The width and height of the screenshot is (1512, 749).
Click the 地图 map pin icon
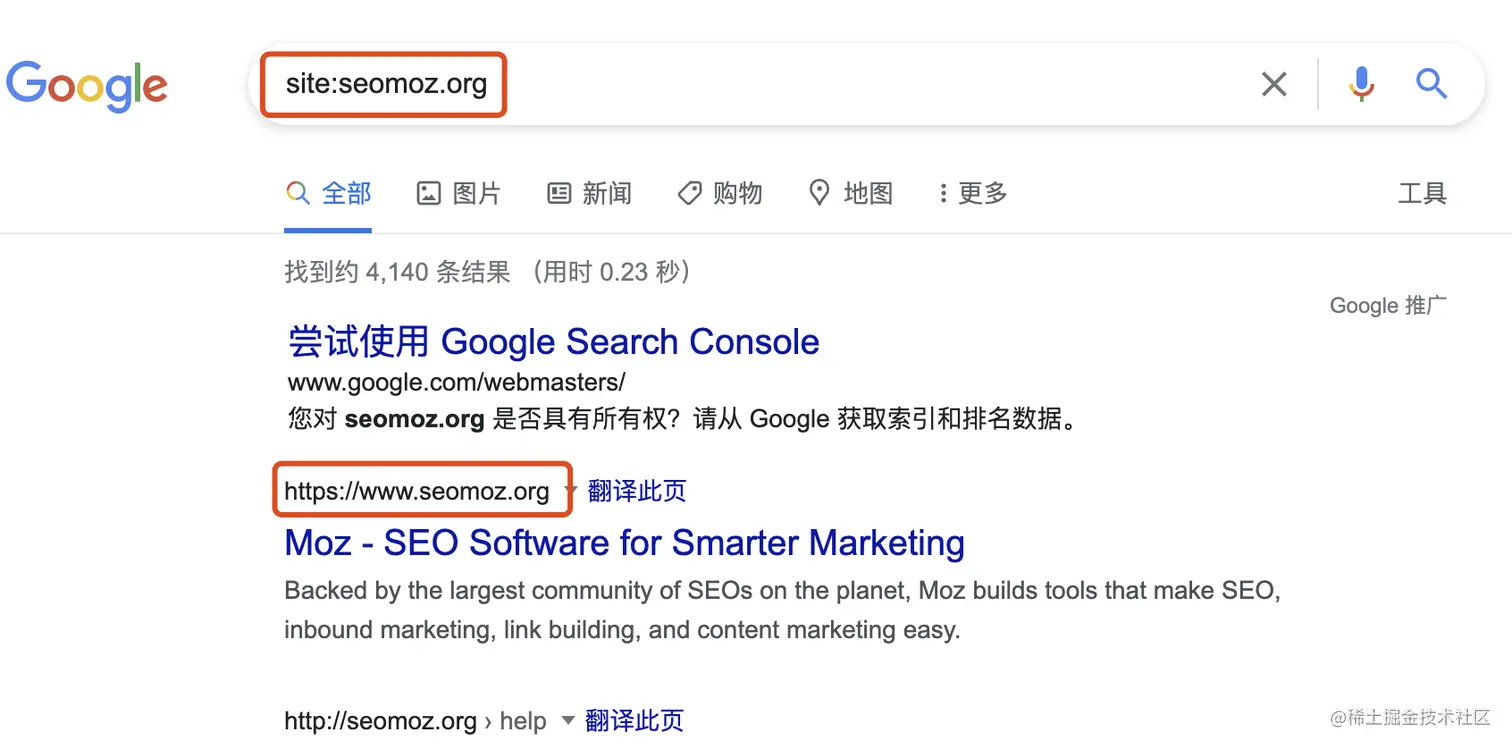click(x=819, y=193)
